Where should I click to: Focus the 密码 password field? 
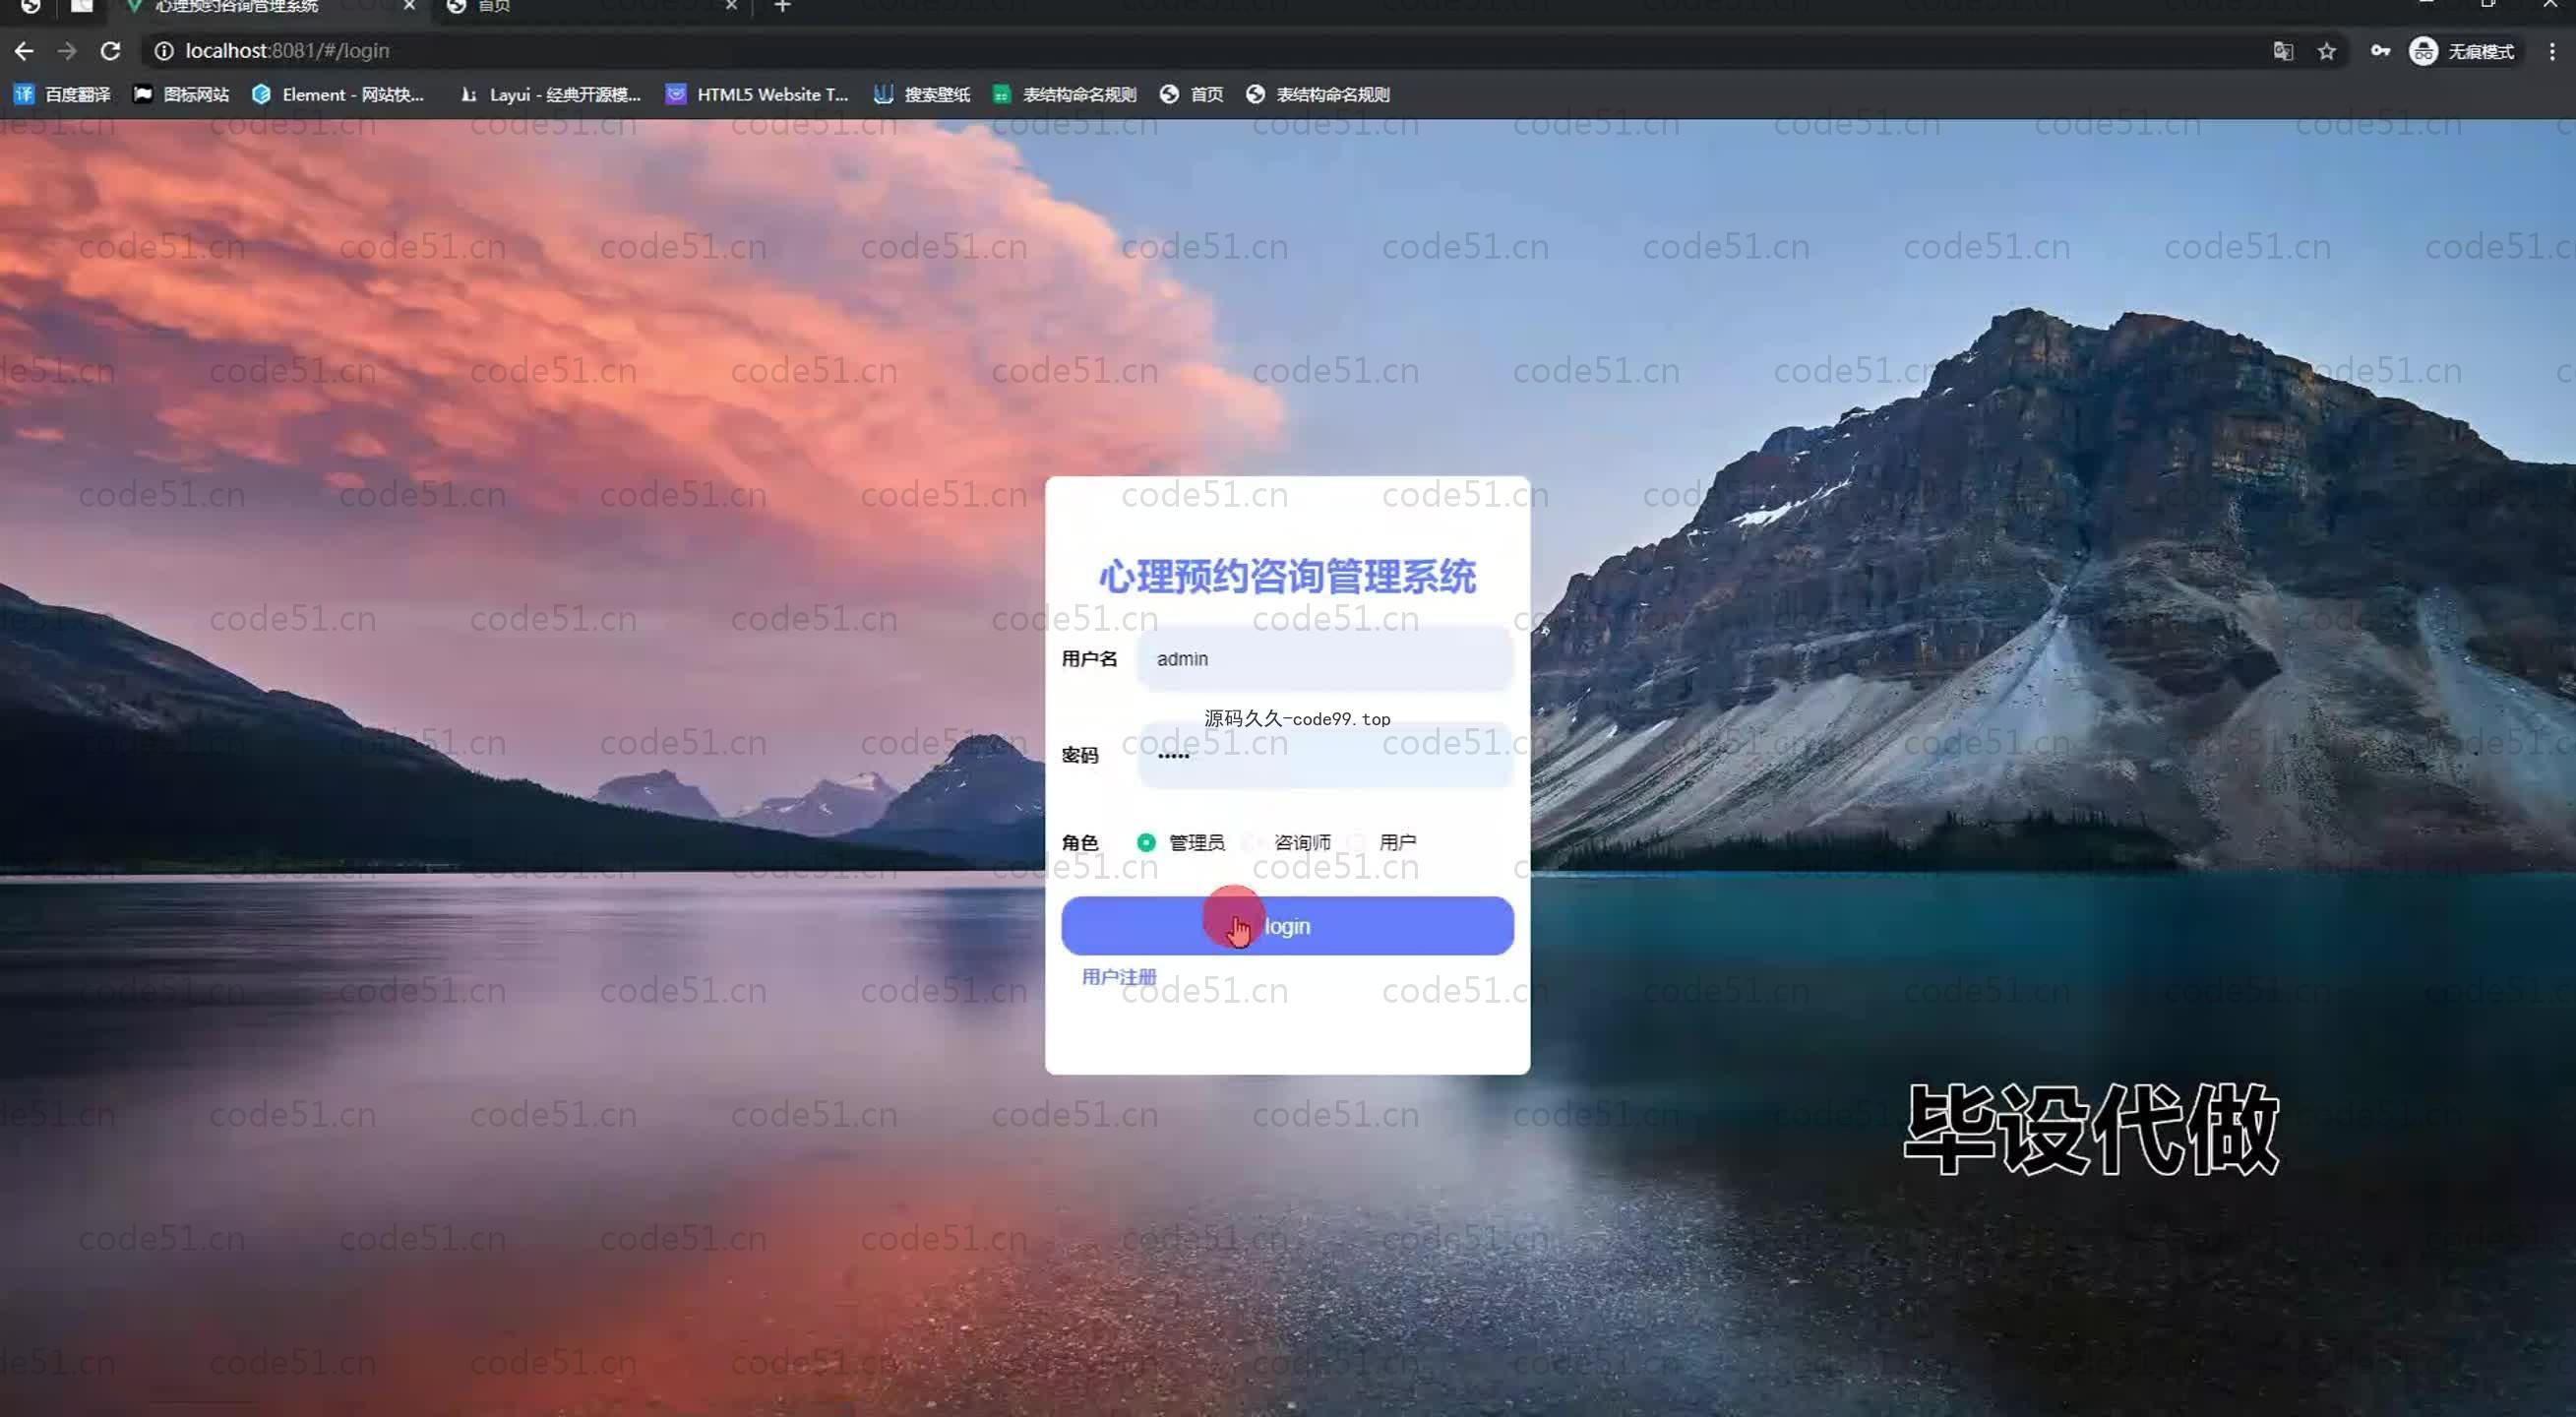[x=1325, y=755]
